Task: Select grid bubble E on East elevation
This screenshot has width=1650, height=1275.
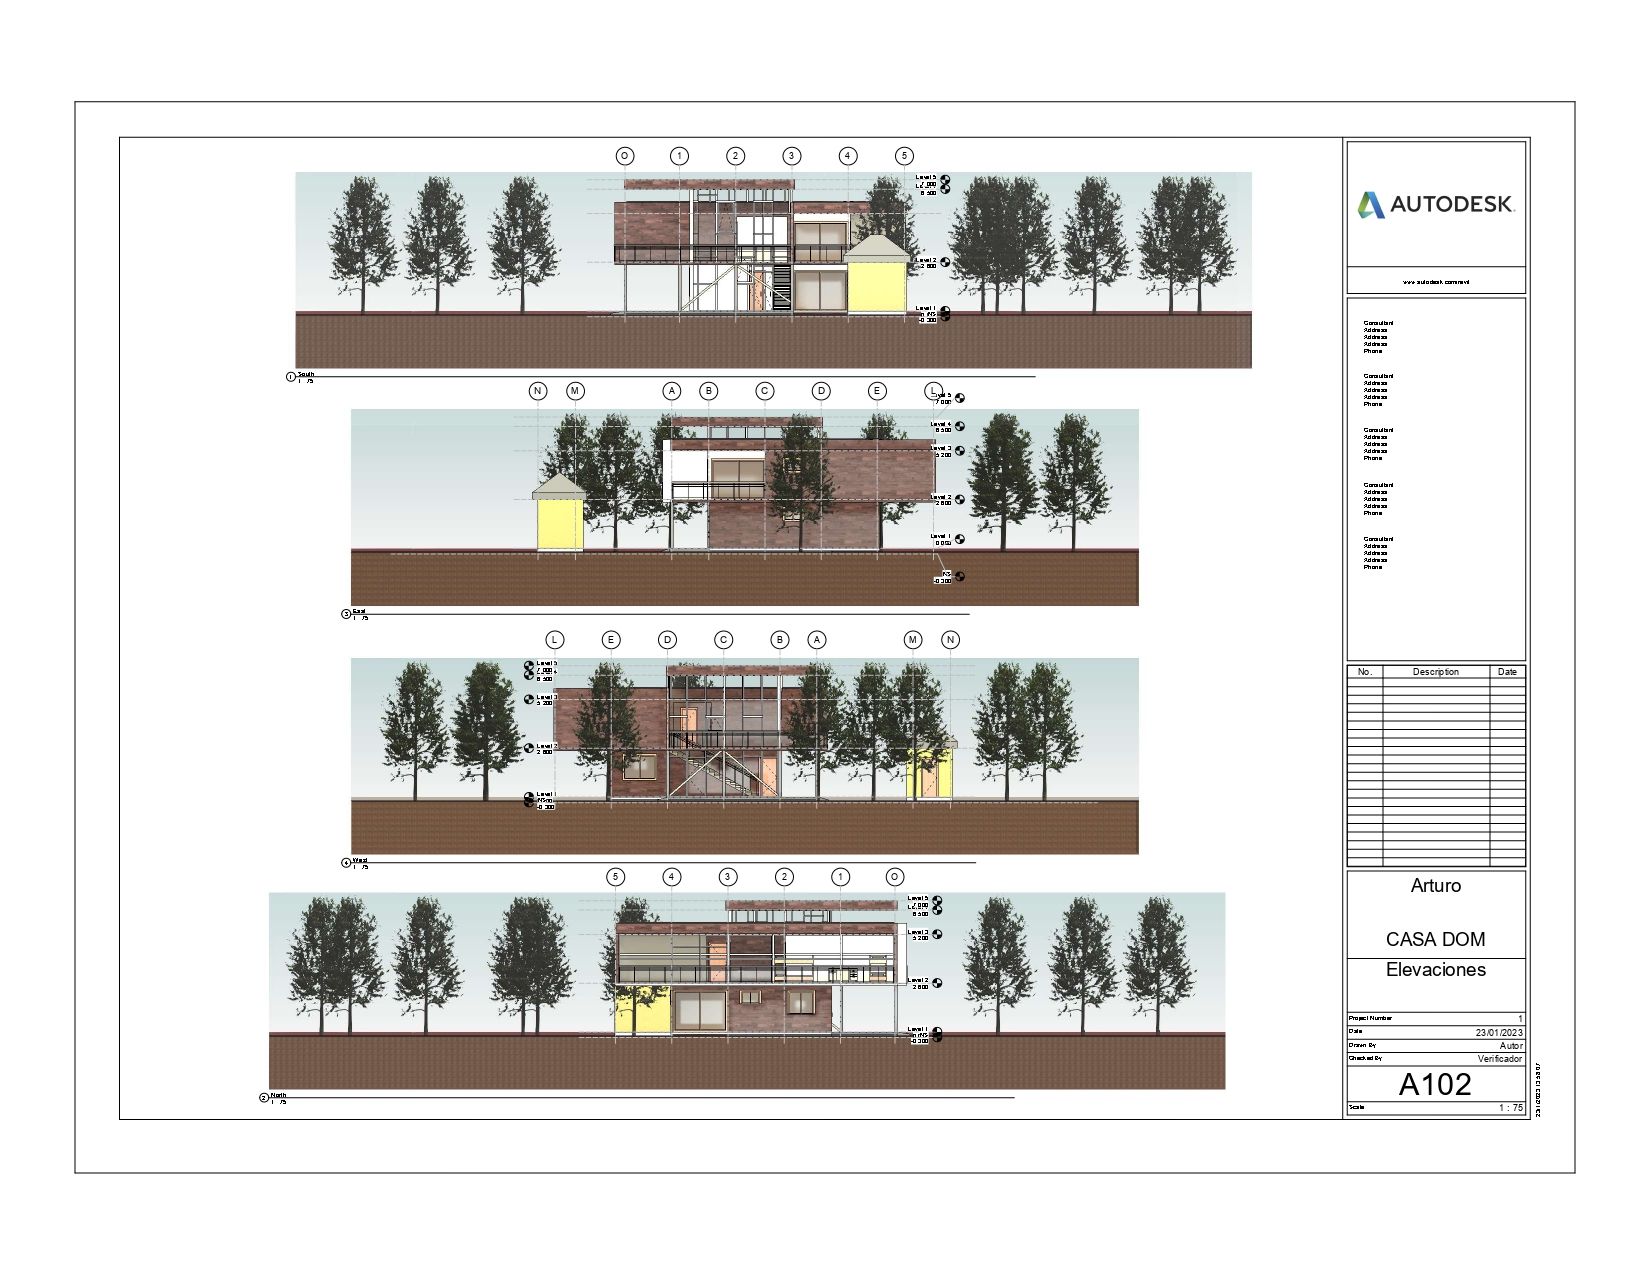Action: pos(877,391)
